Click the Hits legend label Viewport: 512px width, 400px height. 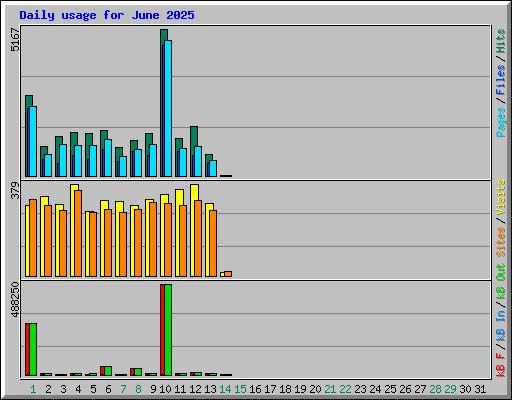[x=500, y=41]
